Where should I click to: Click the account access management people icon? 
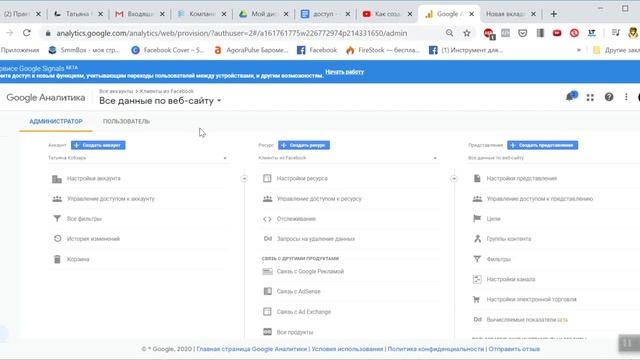pos(57,199)
